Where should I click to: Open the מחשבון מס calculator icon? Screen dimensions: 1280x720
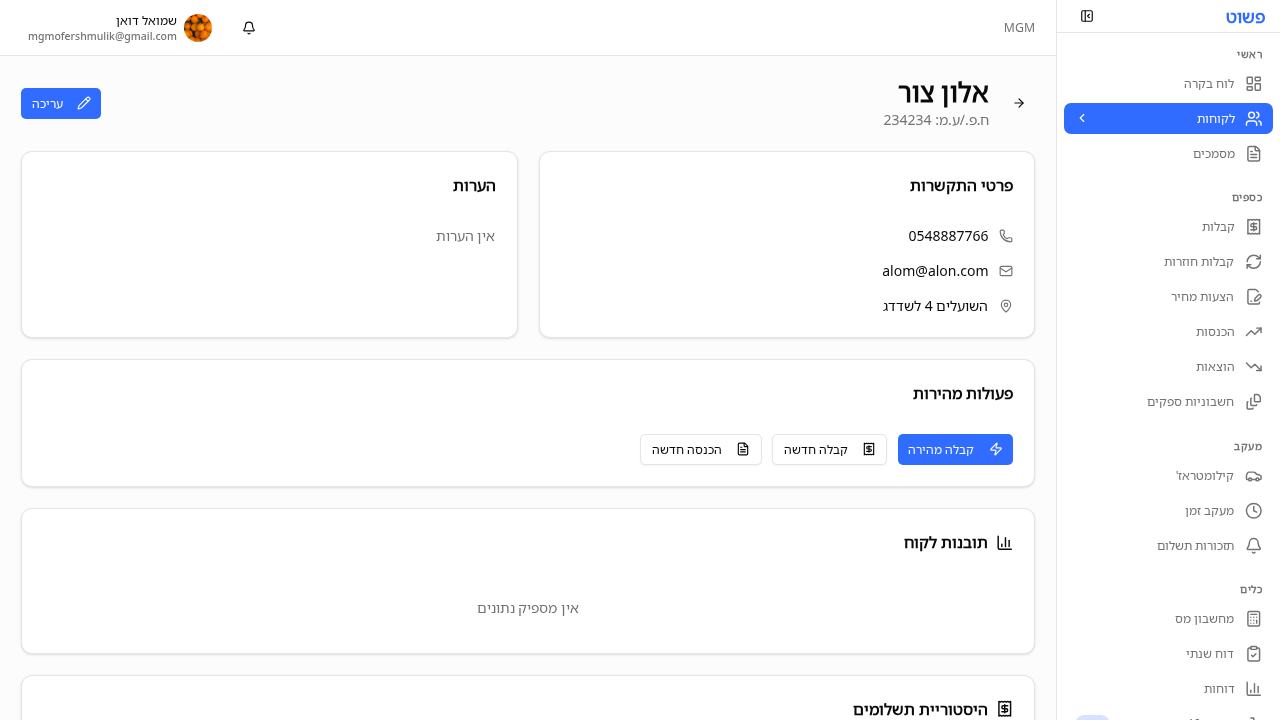(1254, 618)
